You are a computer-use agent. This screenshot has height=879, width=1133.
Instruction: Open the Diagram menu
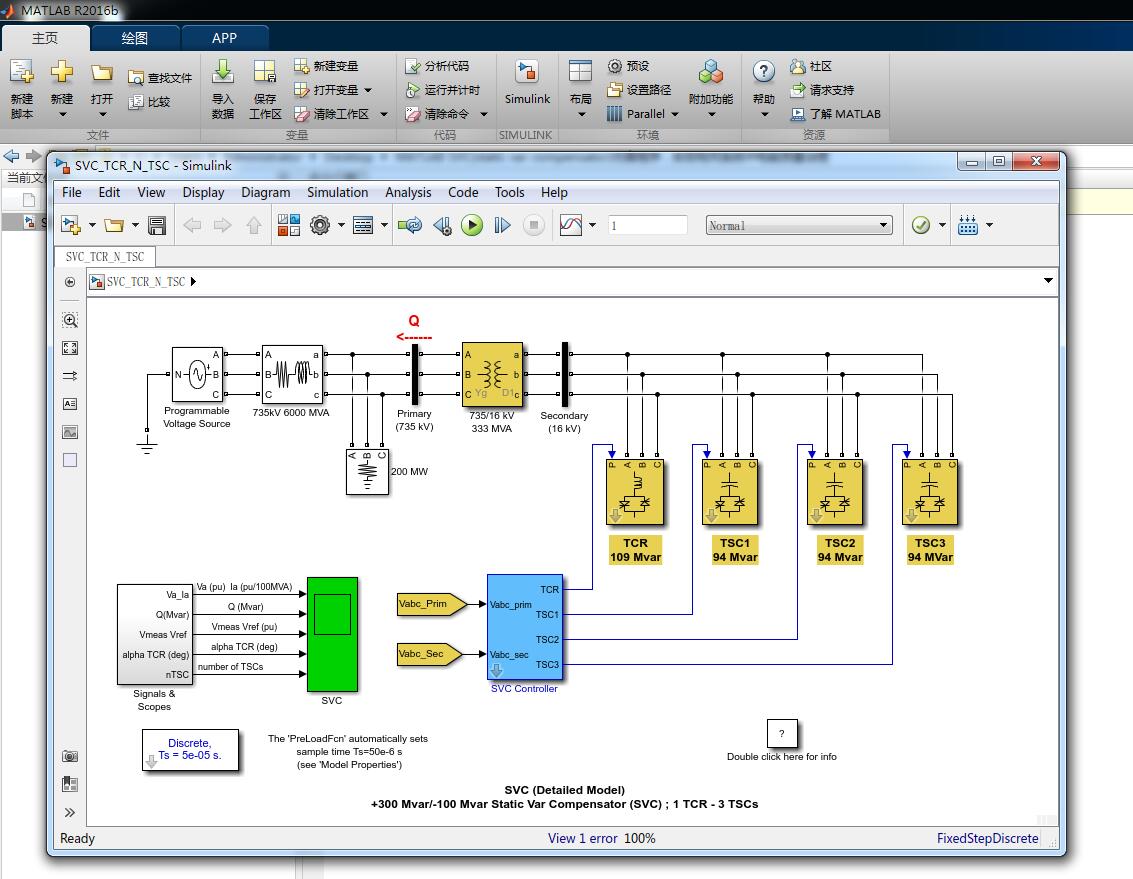coord(266,192)
